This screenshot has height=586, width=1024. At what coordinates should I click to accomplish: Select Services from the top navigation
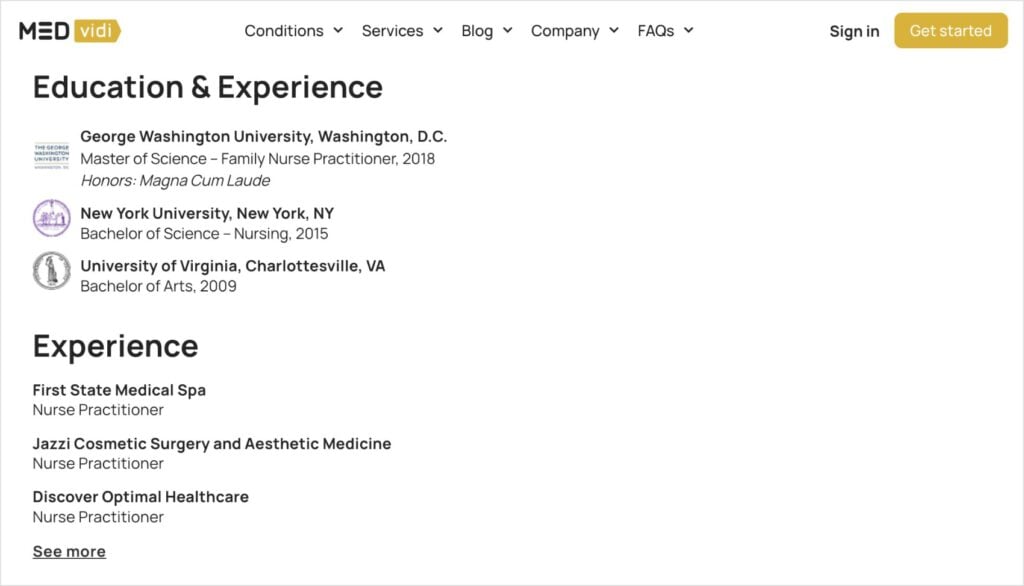point(392,31)
